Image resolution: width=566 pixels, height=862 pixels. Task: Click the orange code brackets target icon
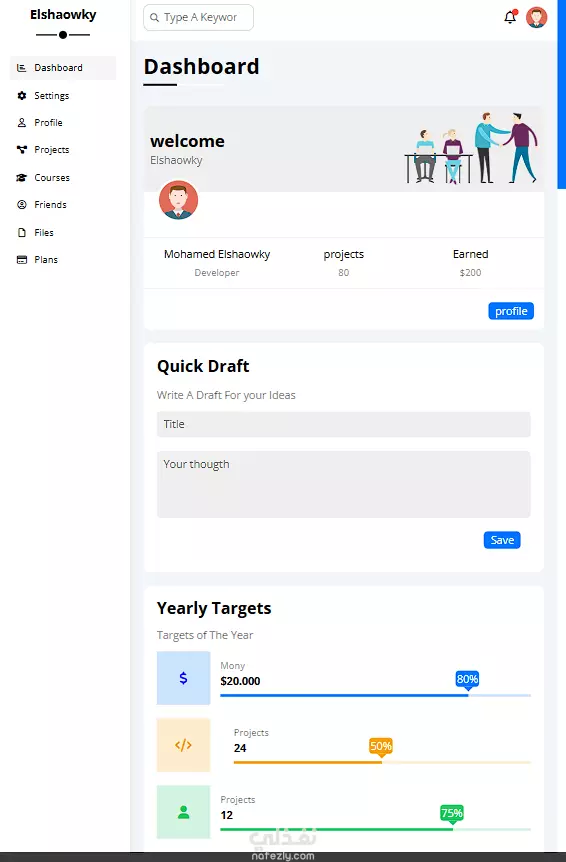tap(184, 745)
